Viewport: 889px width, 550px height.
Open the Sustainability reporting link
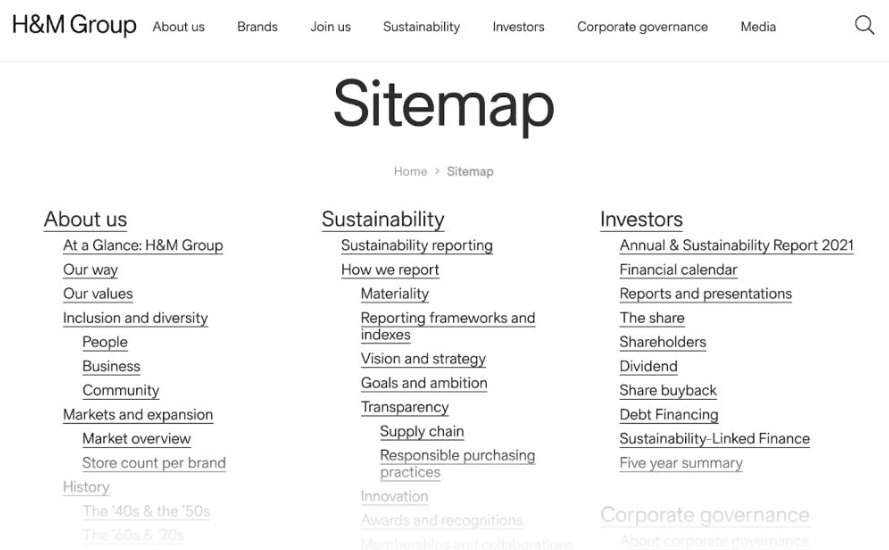click(x=416, y=245)
